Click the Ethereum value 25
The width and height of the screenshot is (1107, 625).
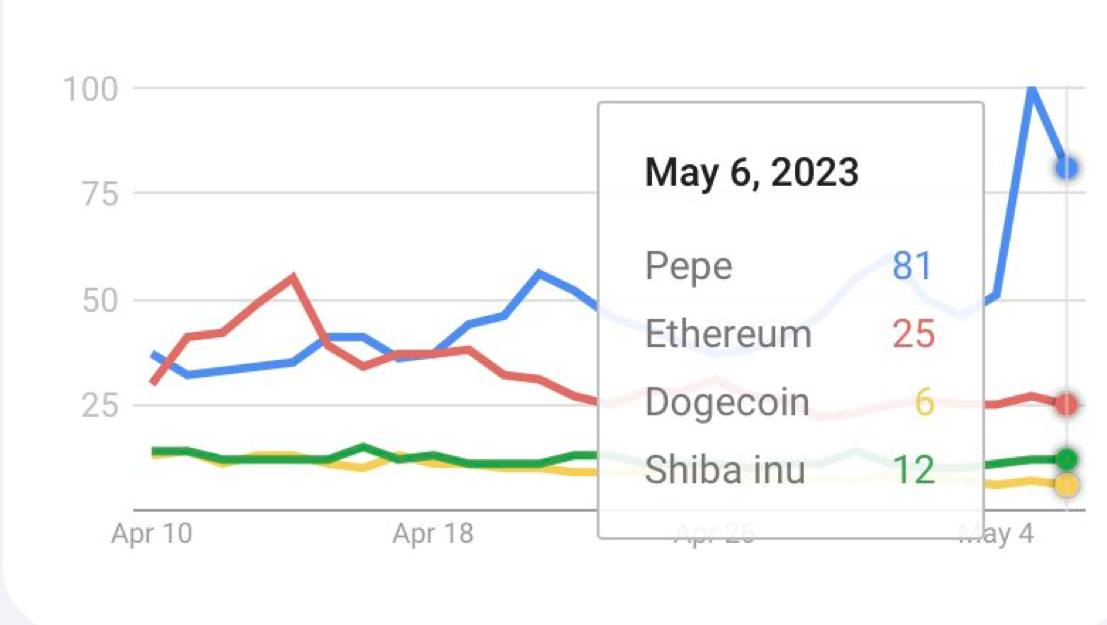[914, 334]
